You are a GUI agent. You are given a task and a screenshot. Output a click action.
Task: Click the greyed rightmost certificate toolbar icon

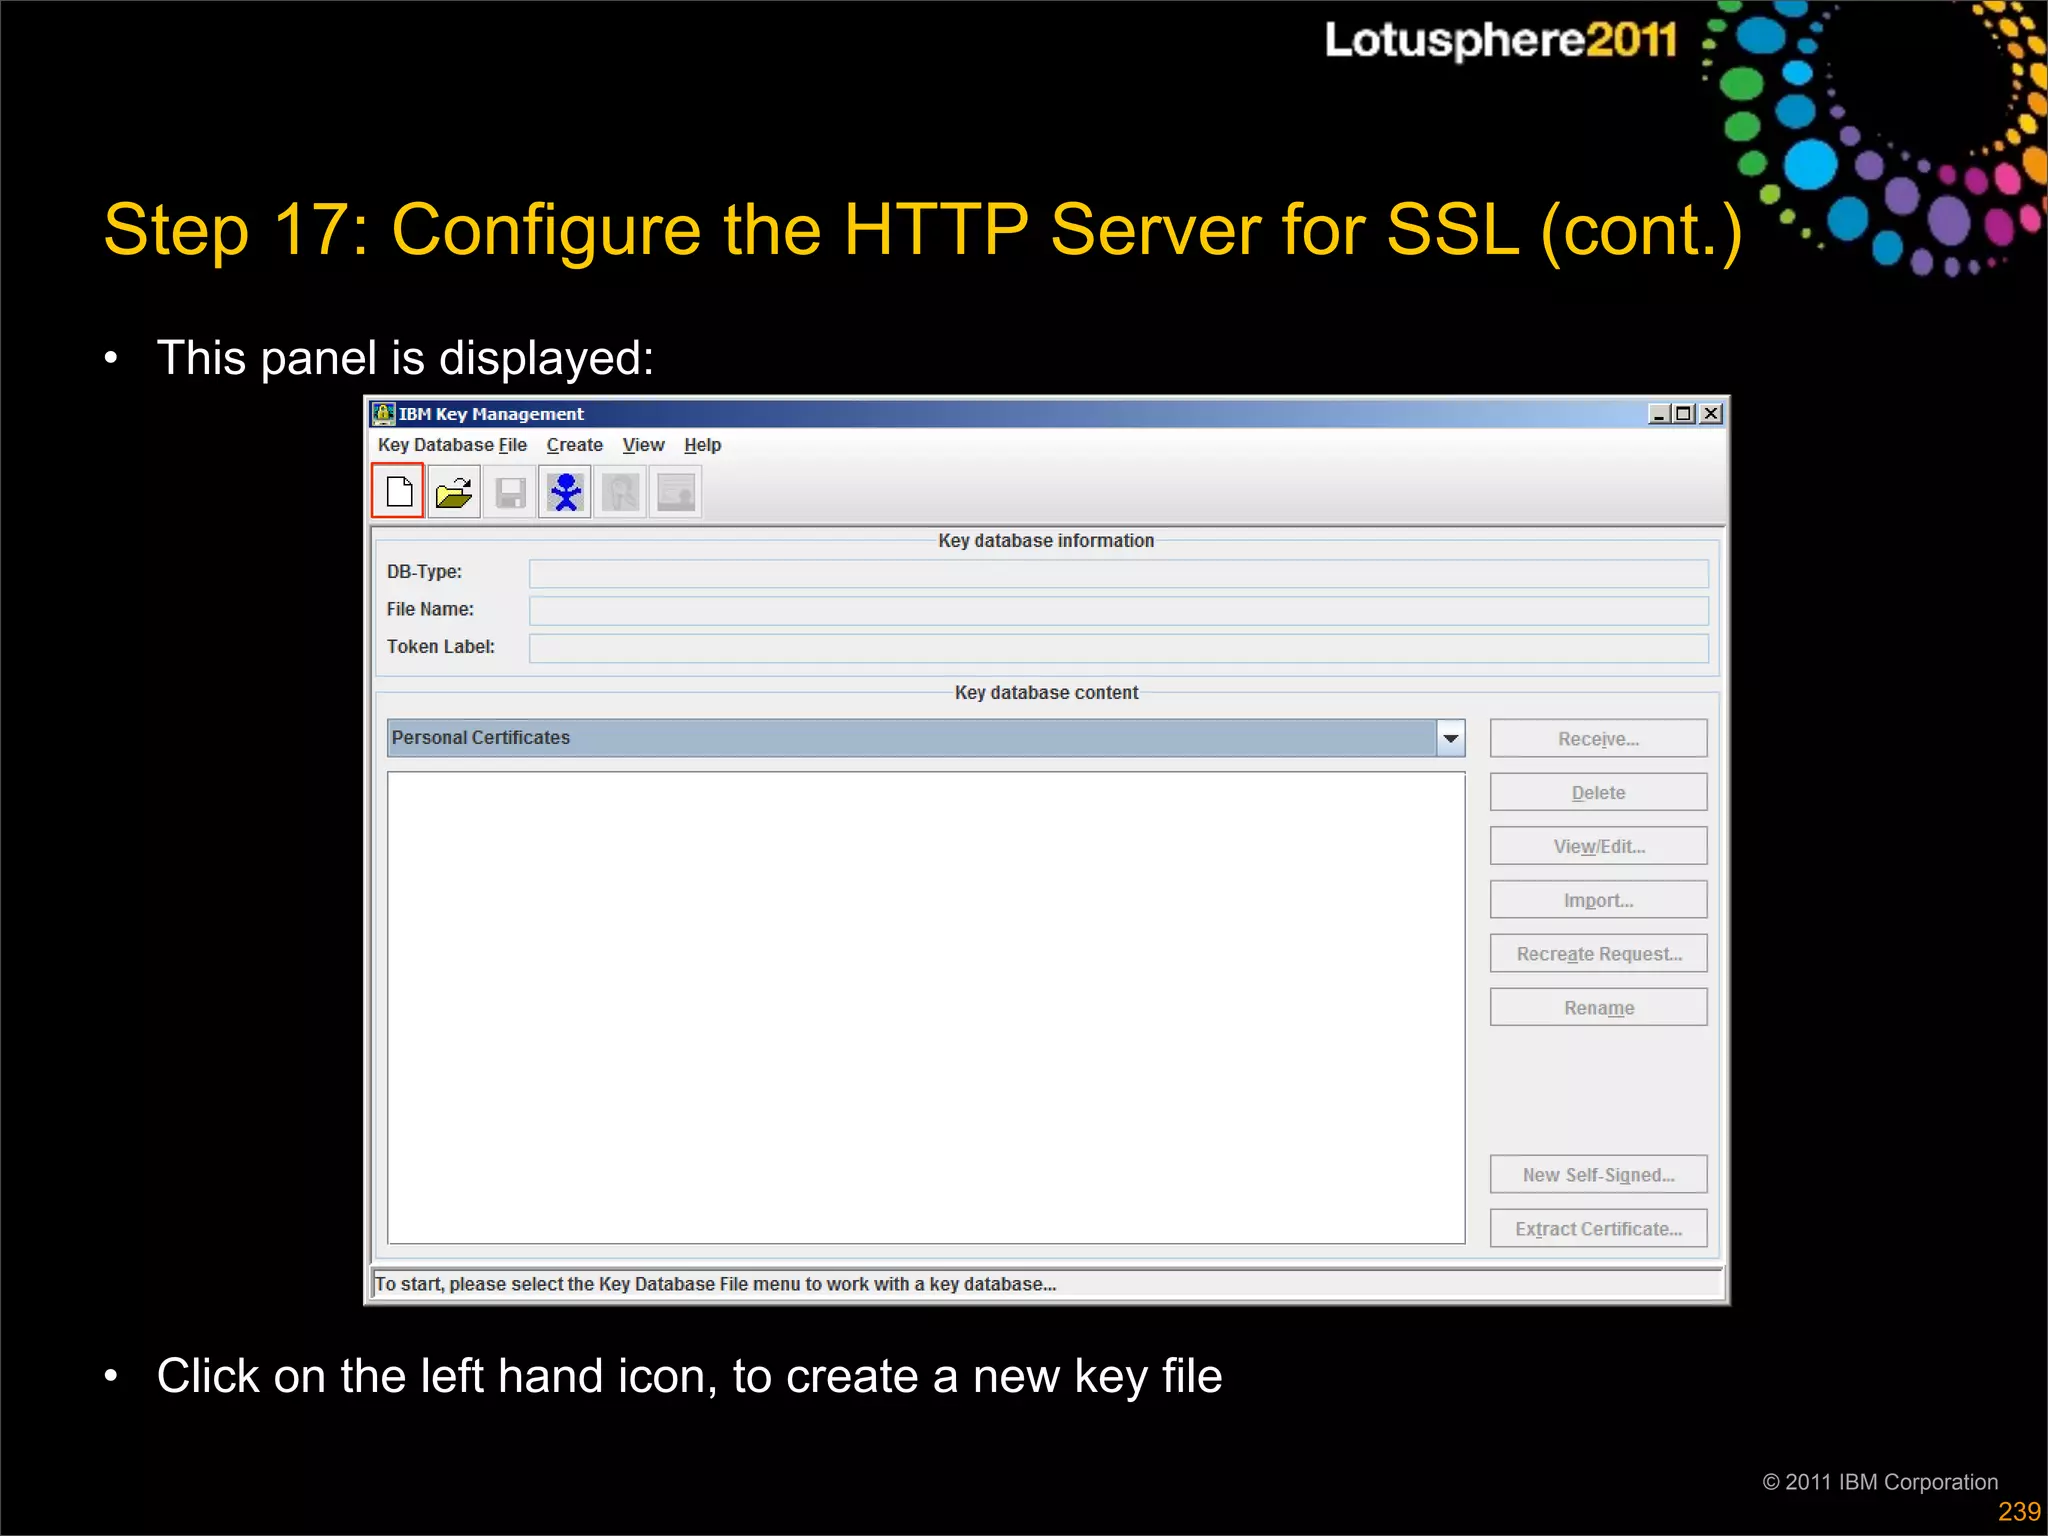click(x=676, y=492)
